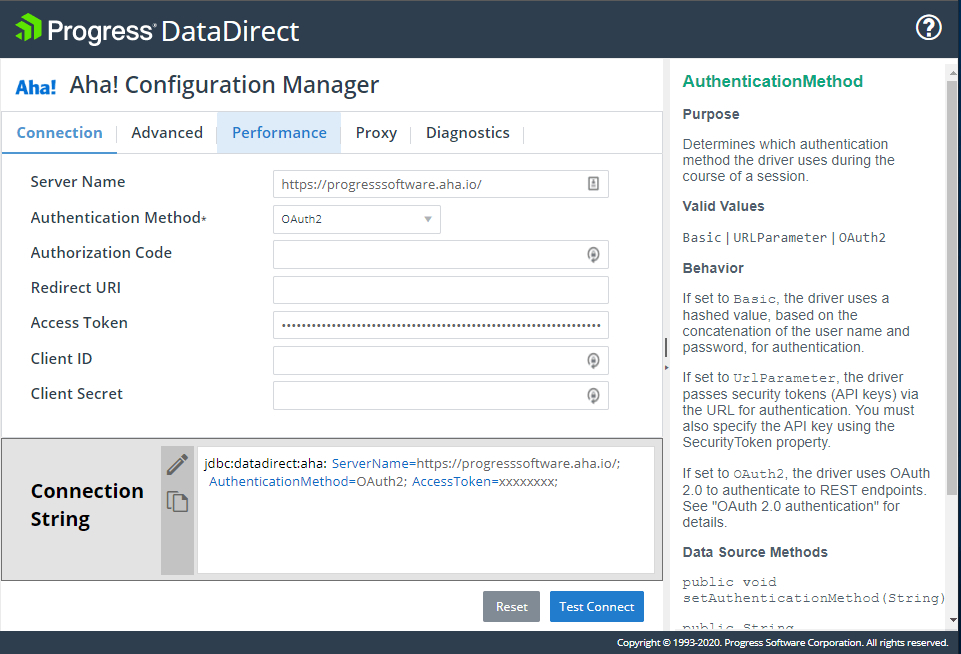
Task: Click the Progress DataDirect logo
Action: 157,30
